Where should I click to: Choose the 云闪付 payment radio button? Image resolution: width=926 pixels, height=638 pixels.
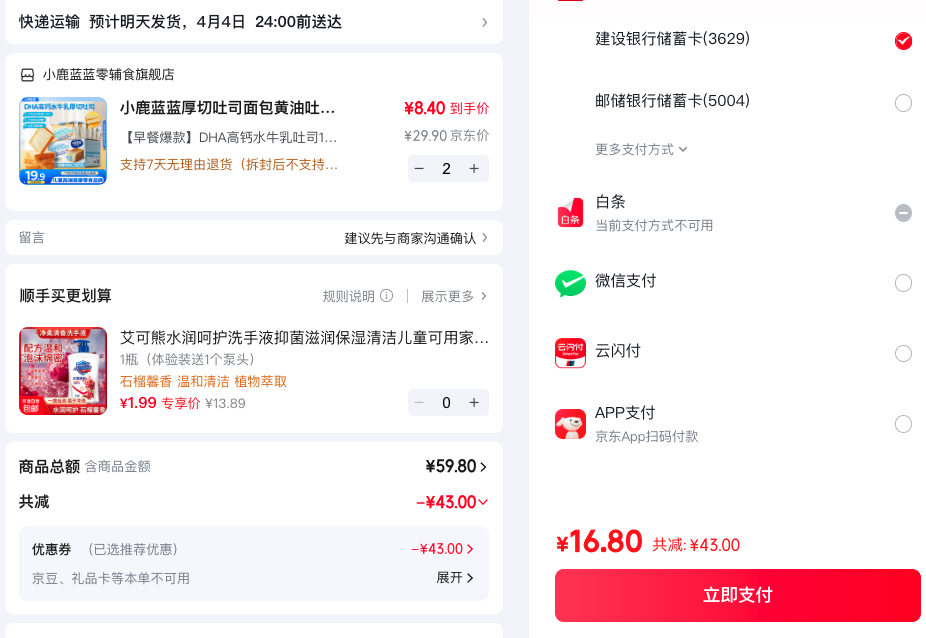(x=903, y=353)
